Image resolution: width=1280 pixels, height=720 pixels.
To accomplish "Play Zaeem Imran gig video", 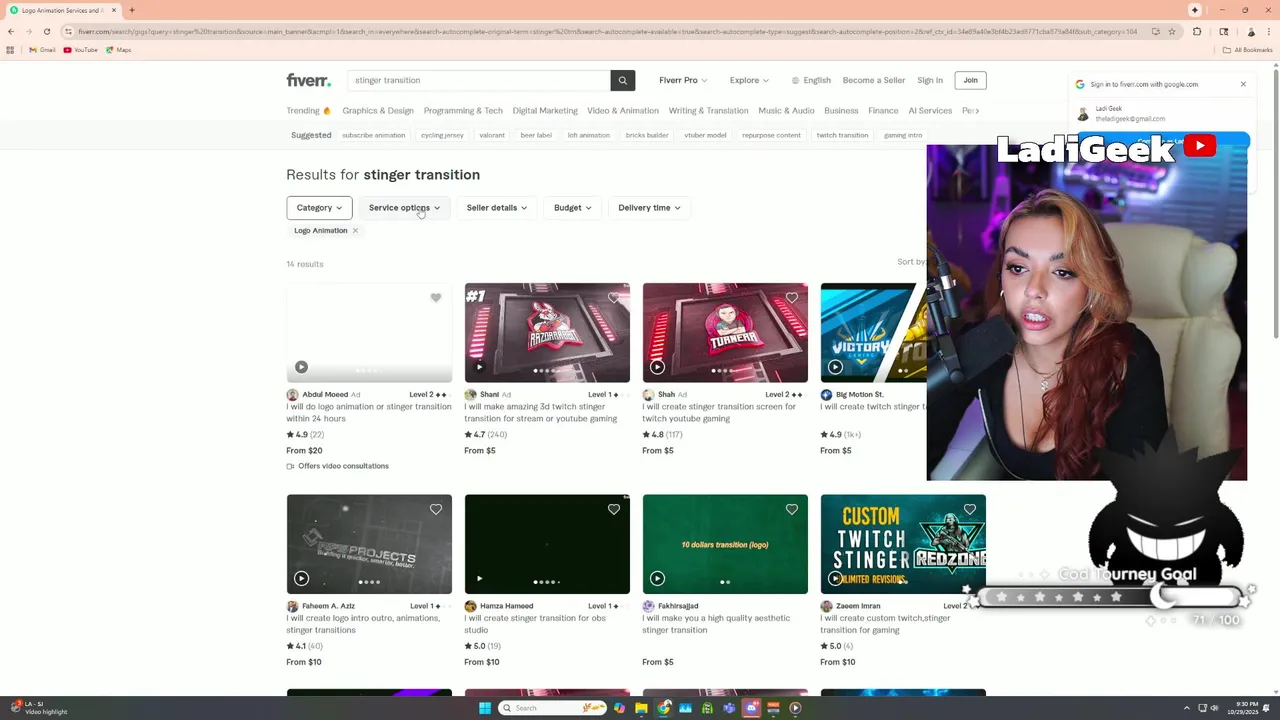I will (835, 578).
